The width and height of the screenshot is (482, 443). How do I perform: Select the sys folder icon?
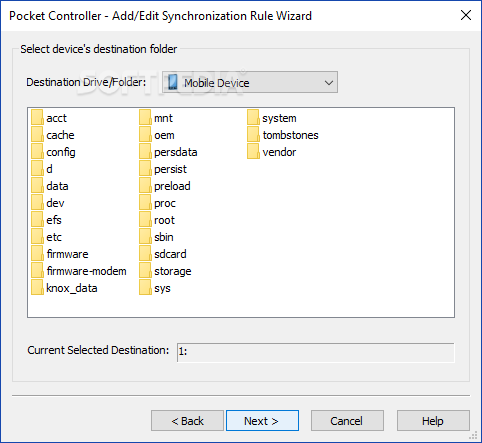point(145,288)
